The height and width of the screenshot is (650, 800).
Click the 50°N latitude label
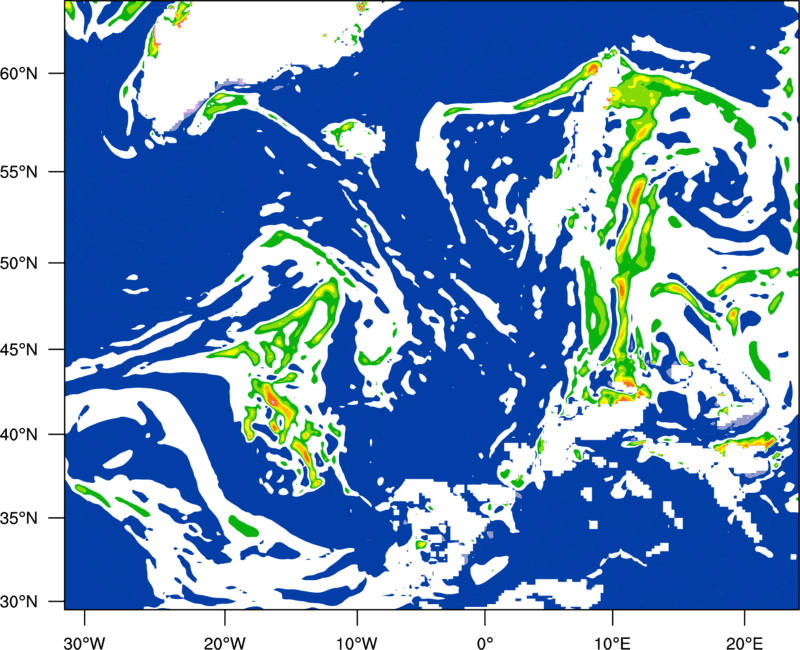click(19, 263)
